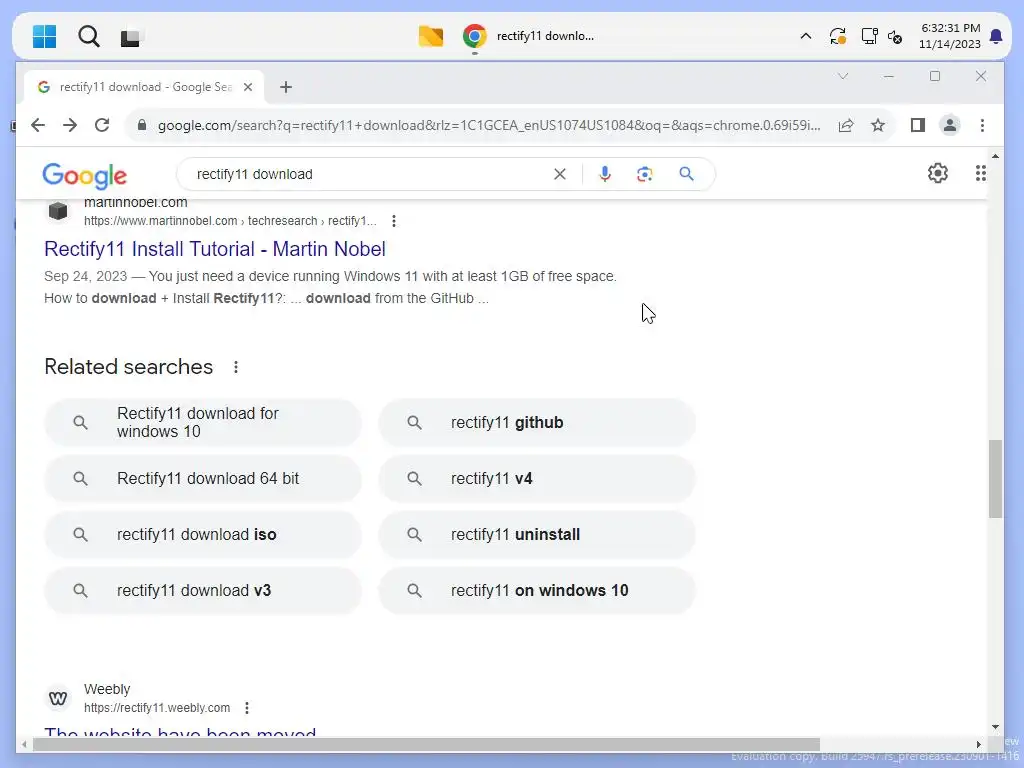Select the rectify11 download Google Search tab
This screenshot has width=1024, height=768.
pyautogui.click(x=144, y=87)
